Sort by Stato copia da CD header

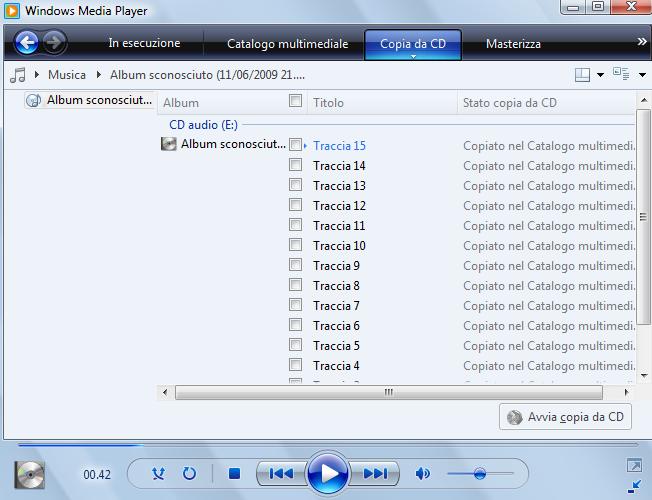(x=546, y=103)
